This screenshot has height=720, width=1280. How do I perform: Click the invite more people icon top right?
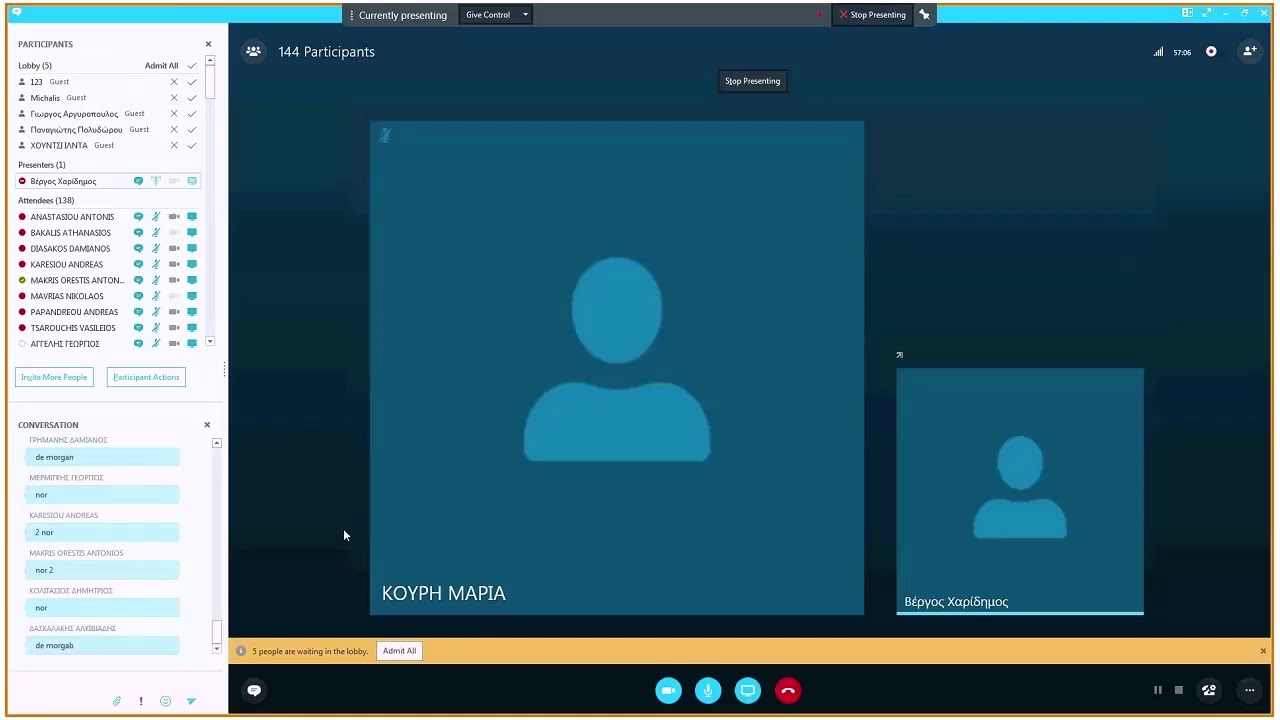pos(1249,51)
